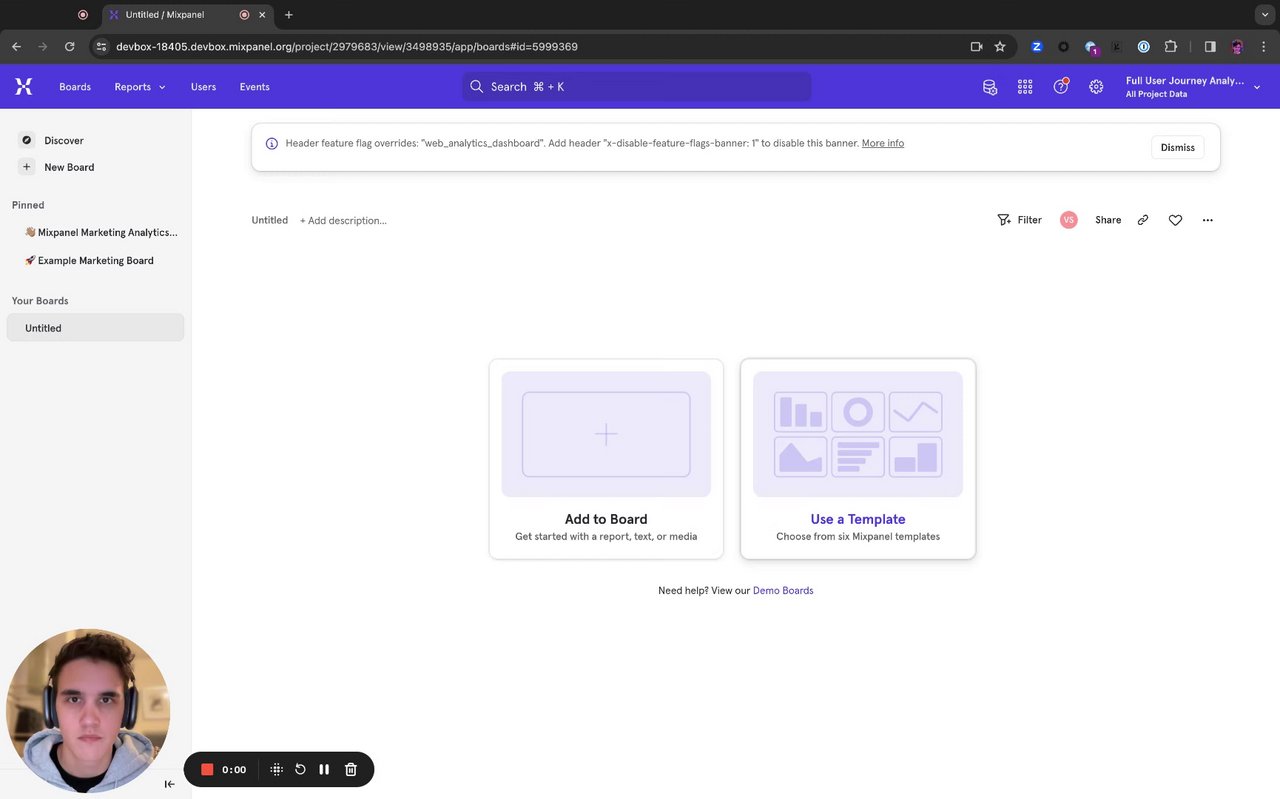This screenshot has height=799, width=1280.
Task: Open the data management database icon
Action: coord(990,87)
